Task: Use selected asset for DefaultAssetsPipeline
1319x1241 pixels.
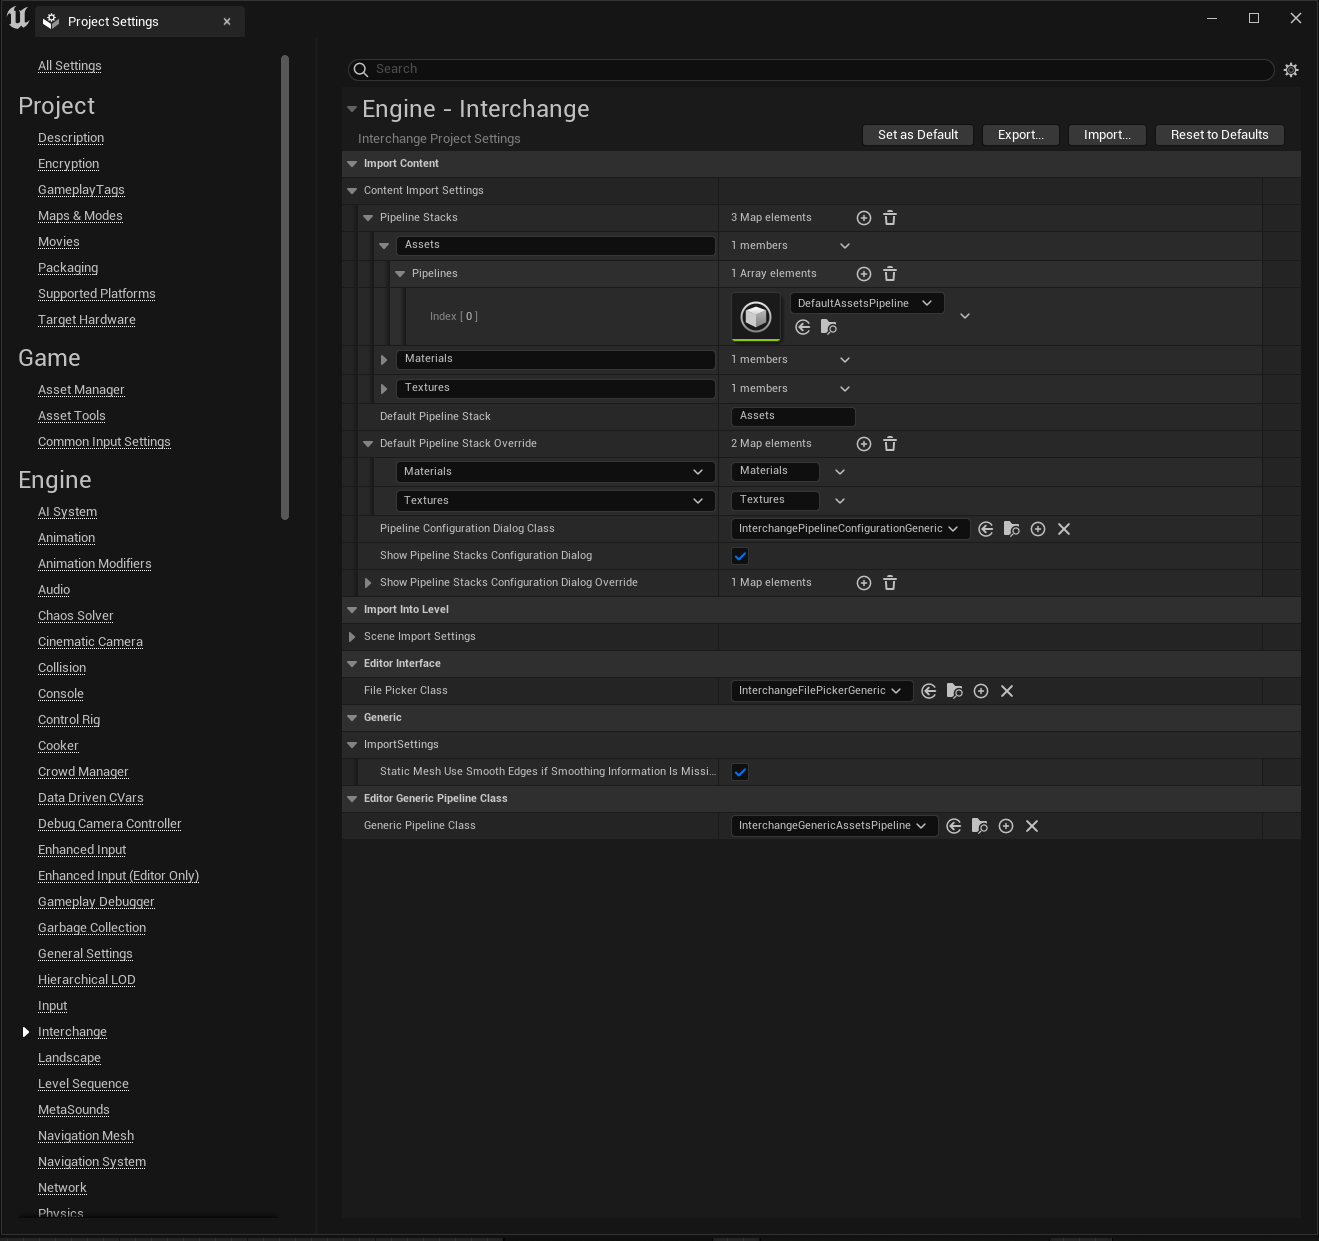Action: point(803,327)
